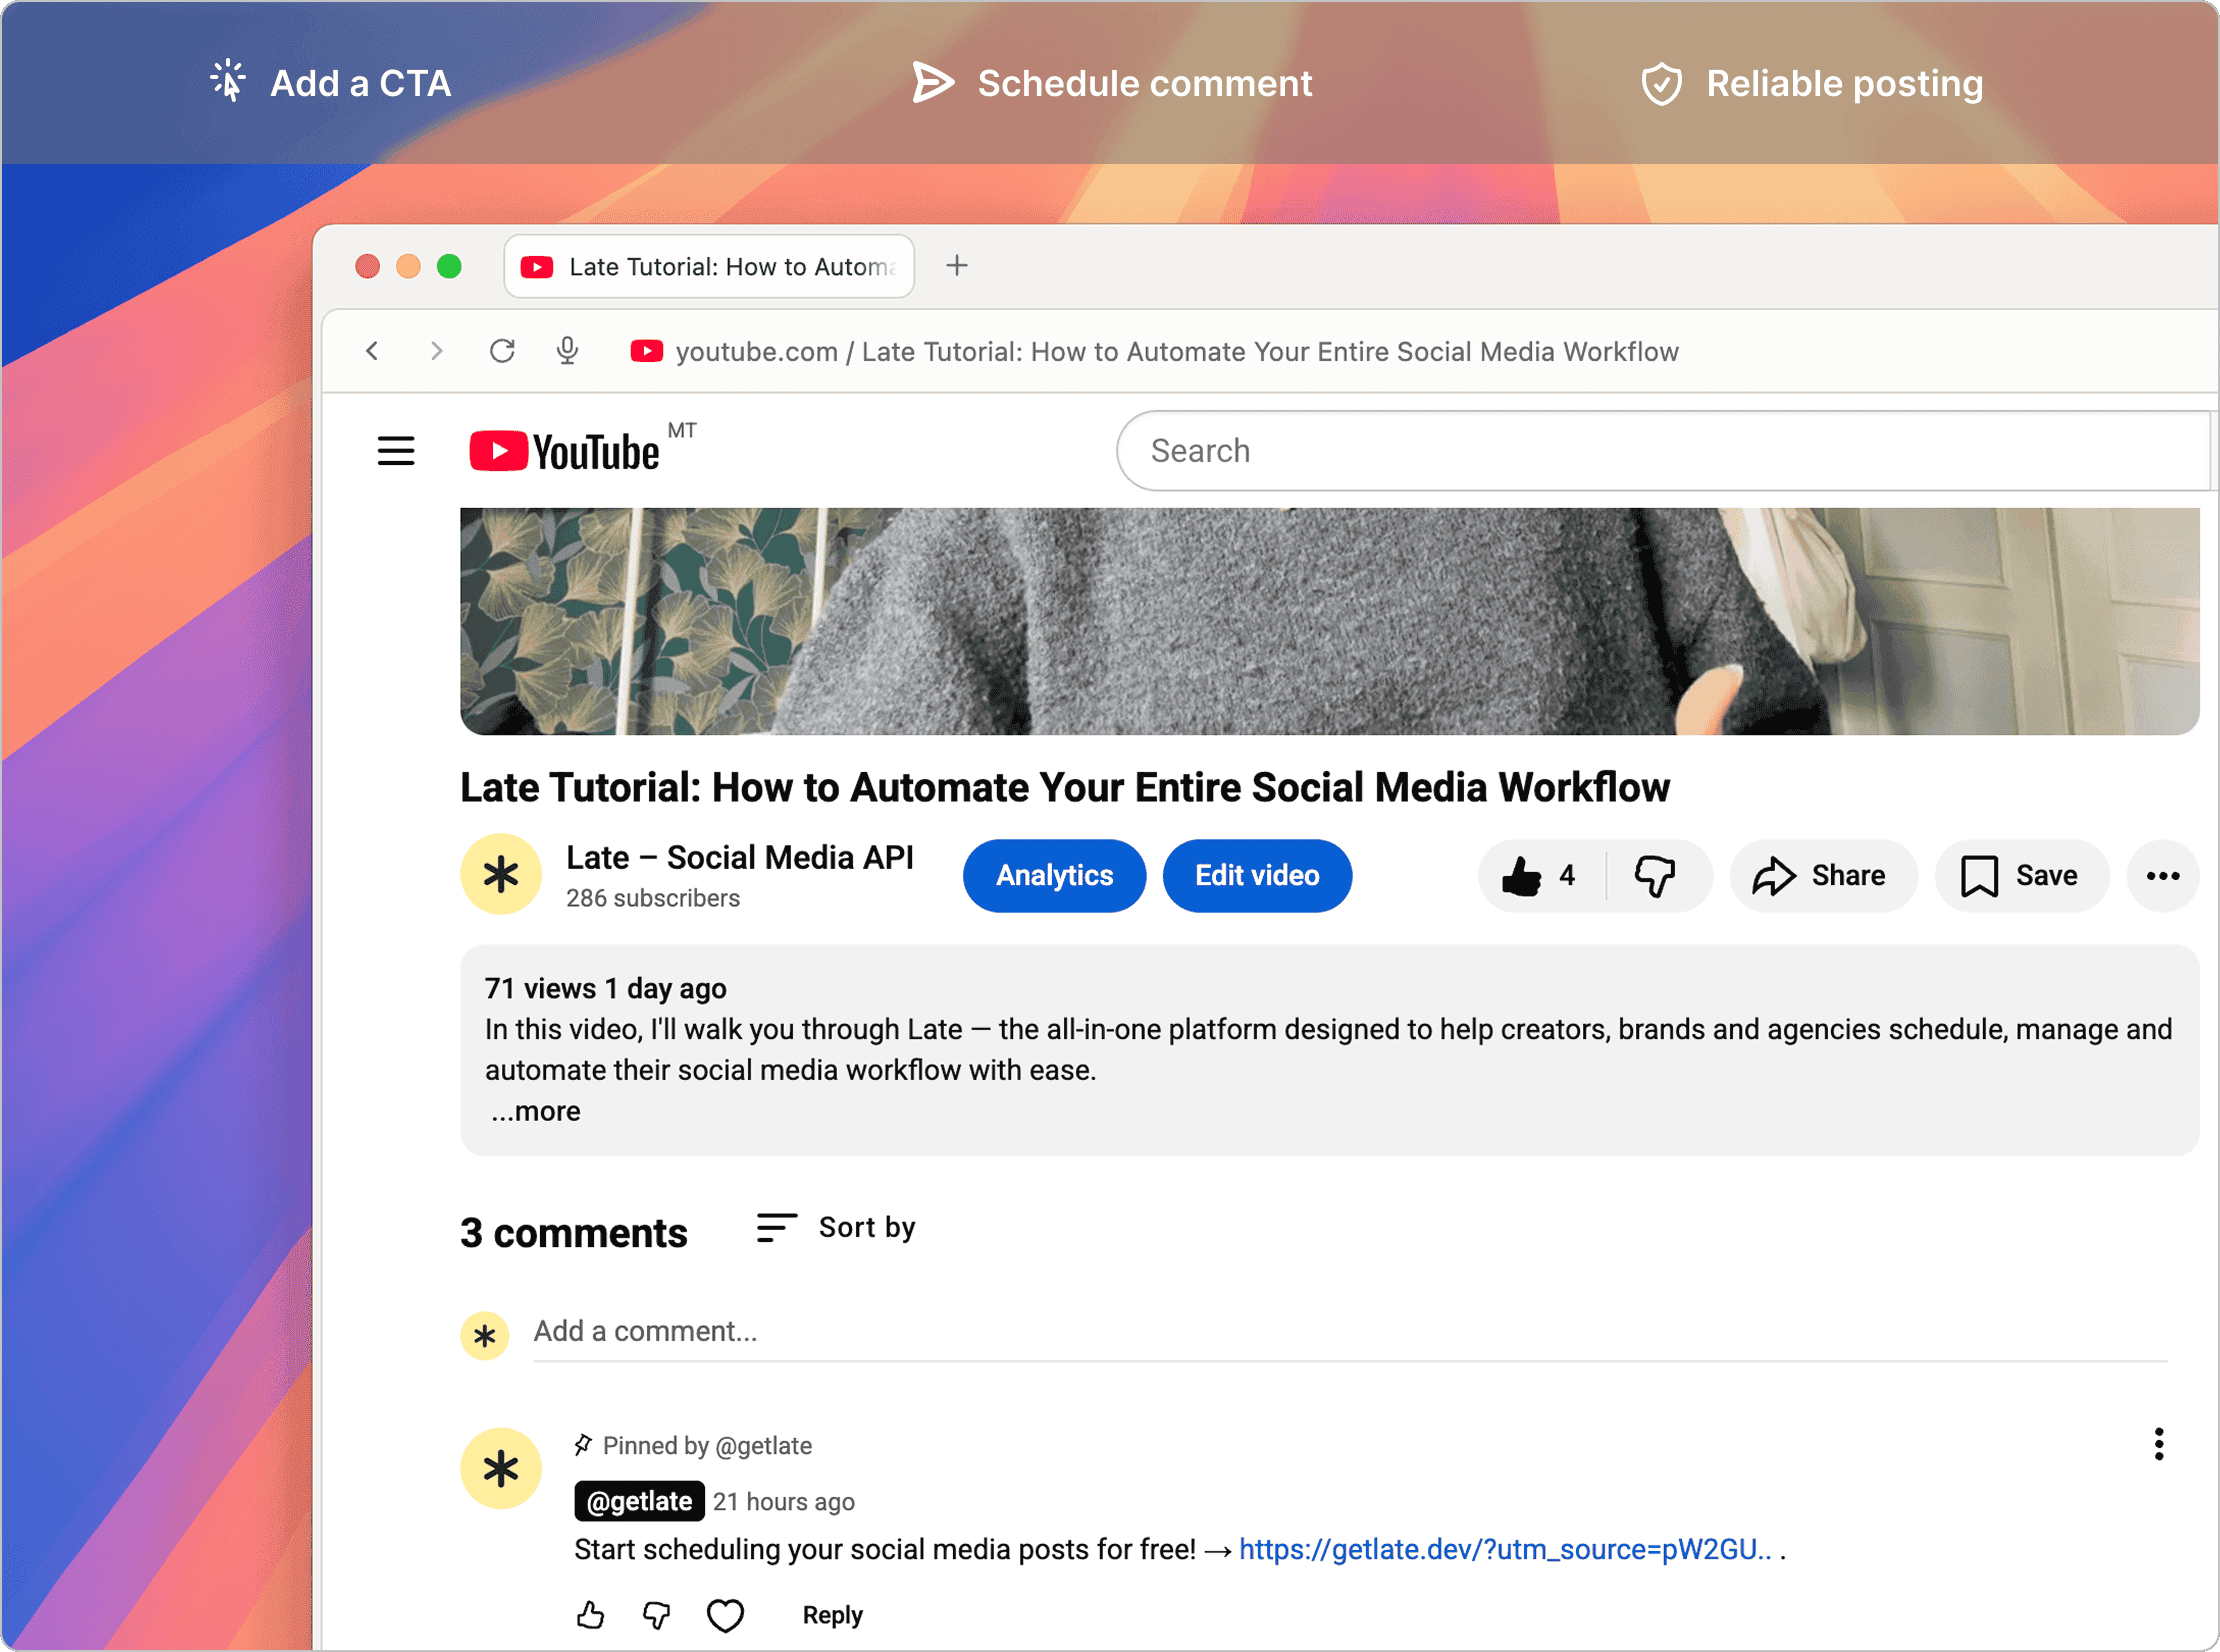This screenshot has width=2220, height=1652.
Task: Open the YouTube hamburger menu
Action: (x=395, y=451)
